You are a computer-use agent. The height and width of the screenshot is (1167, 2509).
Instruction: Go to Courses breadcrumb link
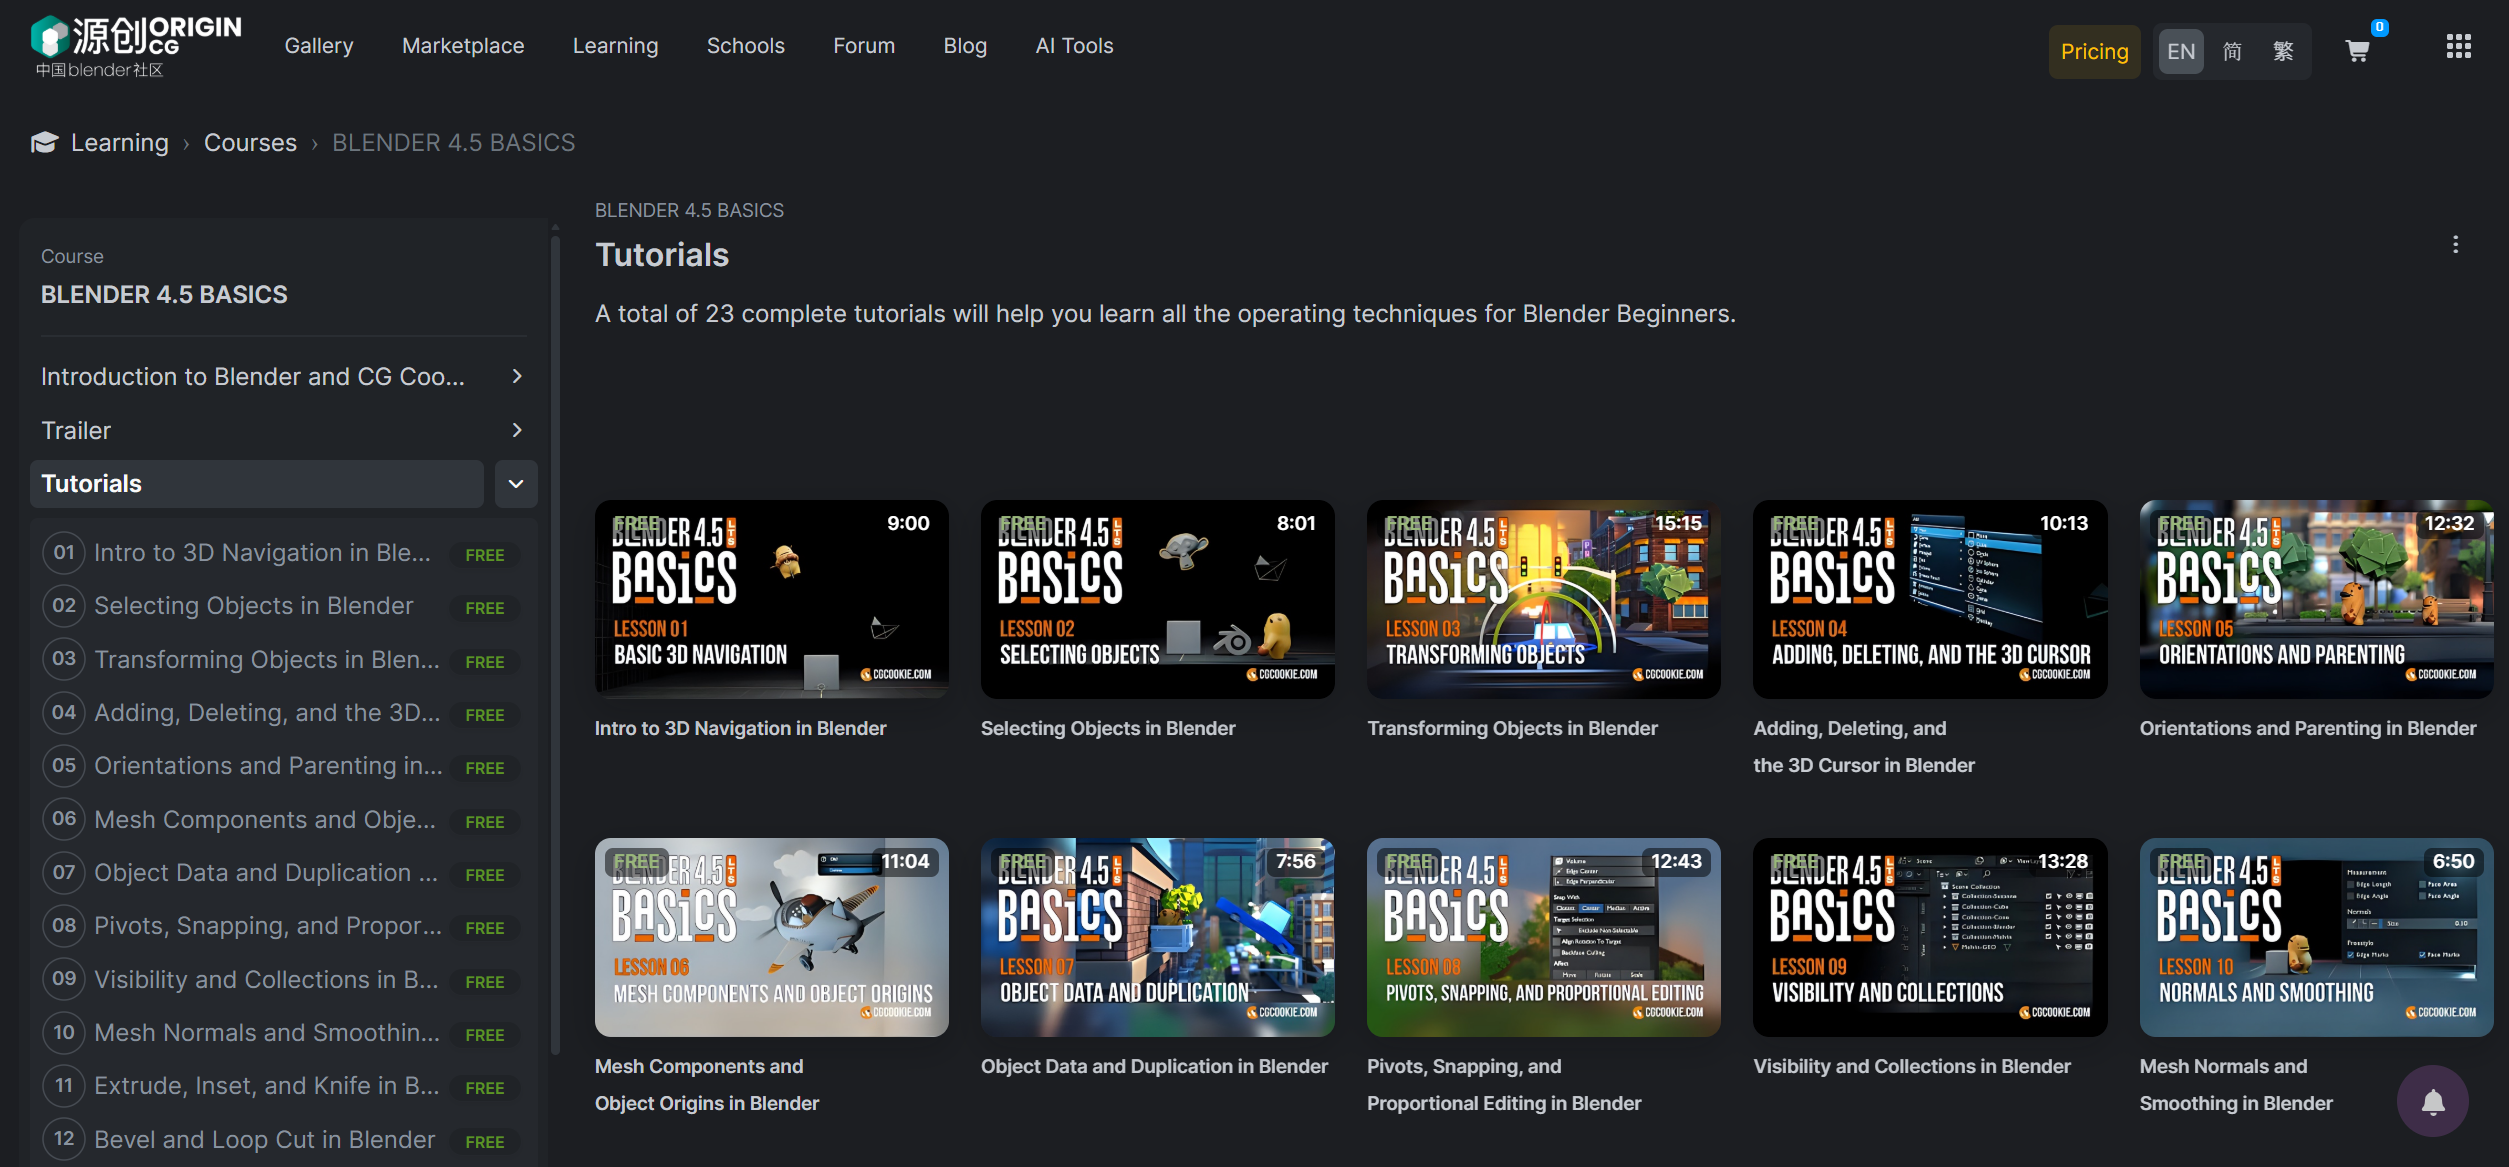250,142
